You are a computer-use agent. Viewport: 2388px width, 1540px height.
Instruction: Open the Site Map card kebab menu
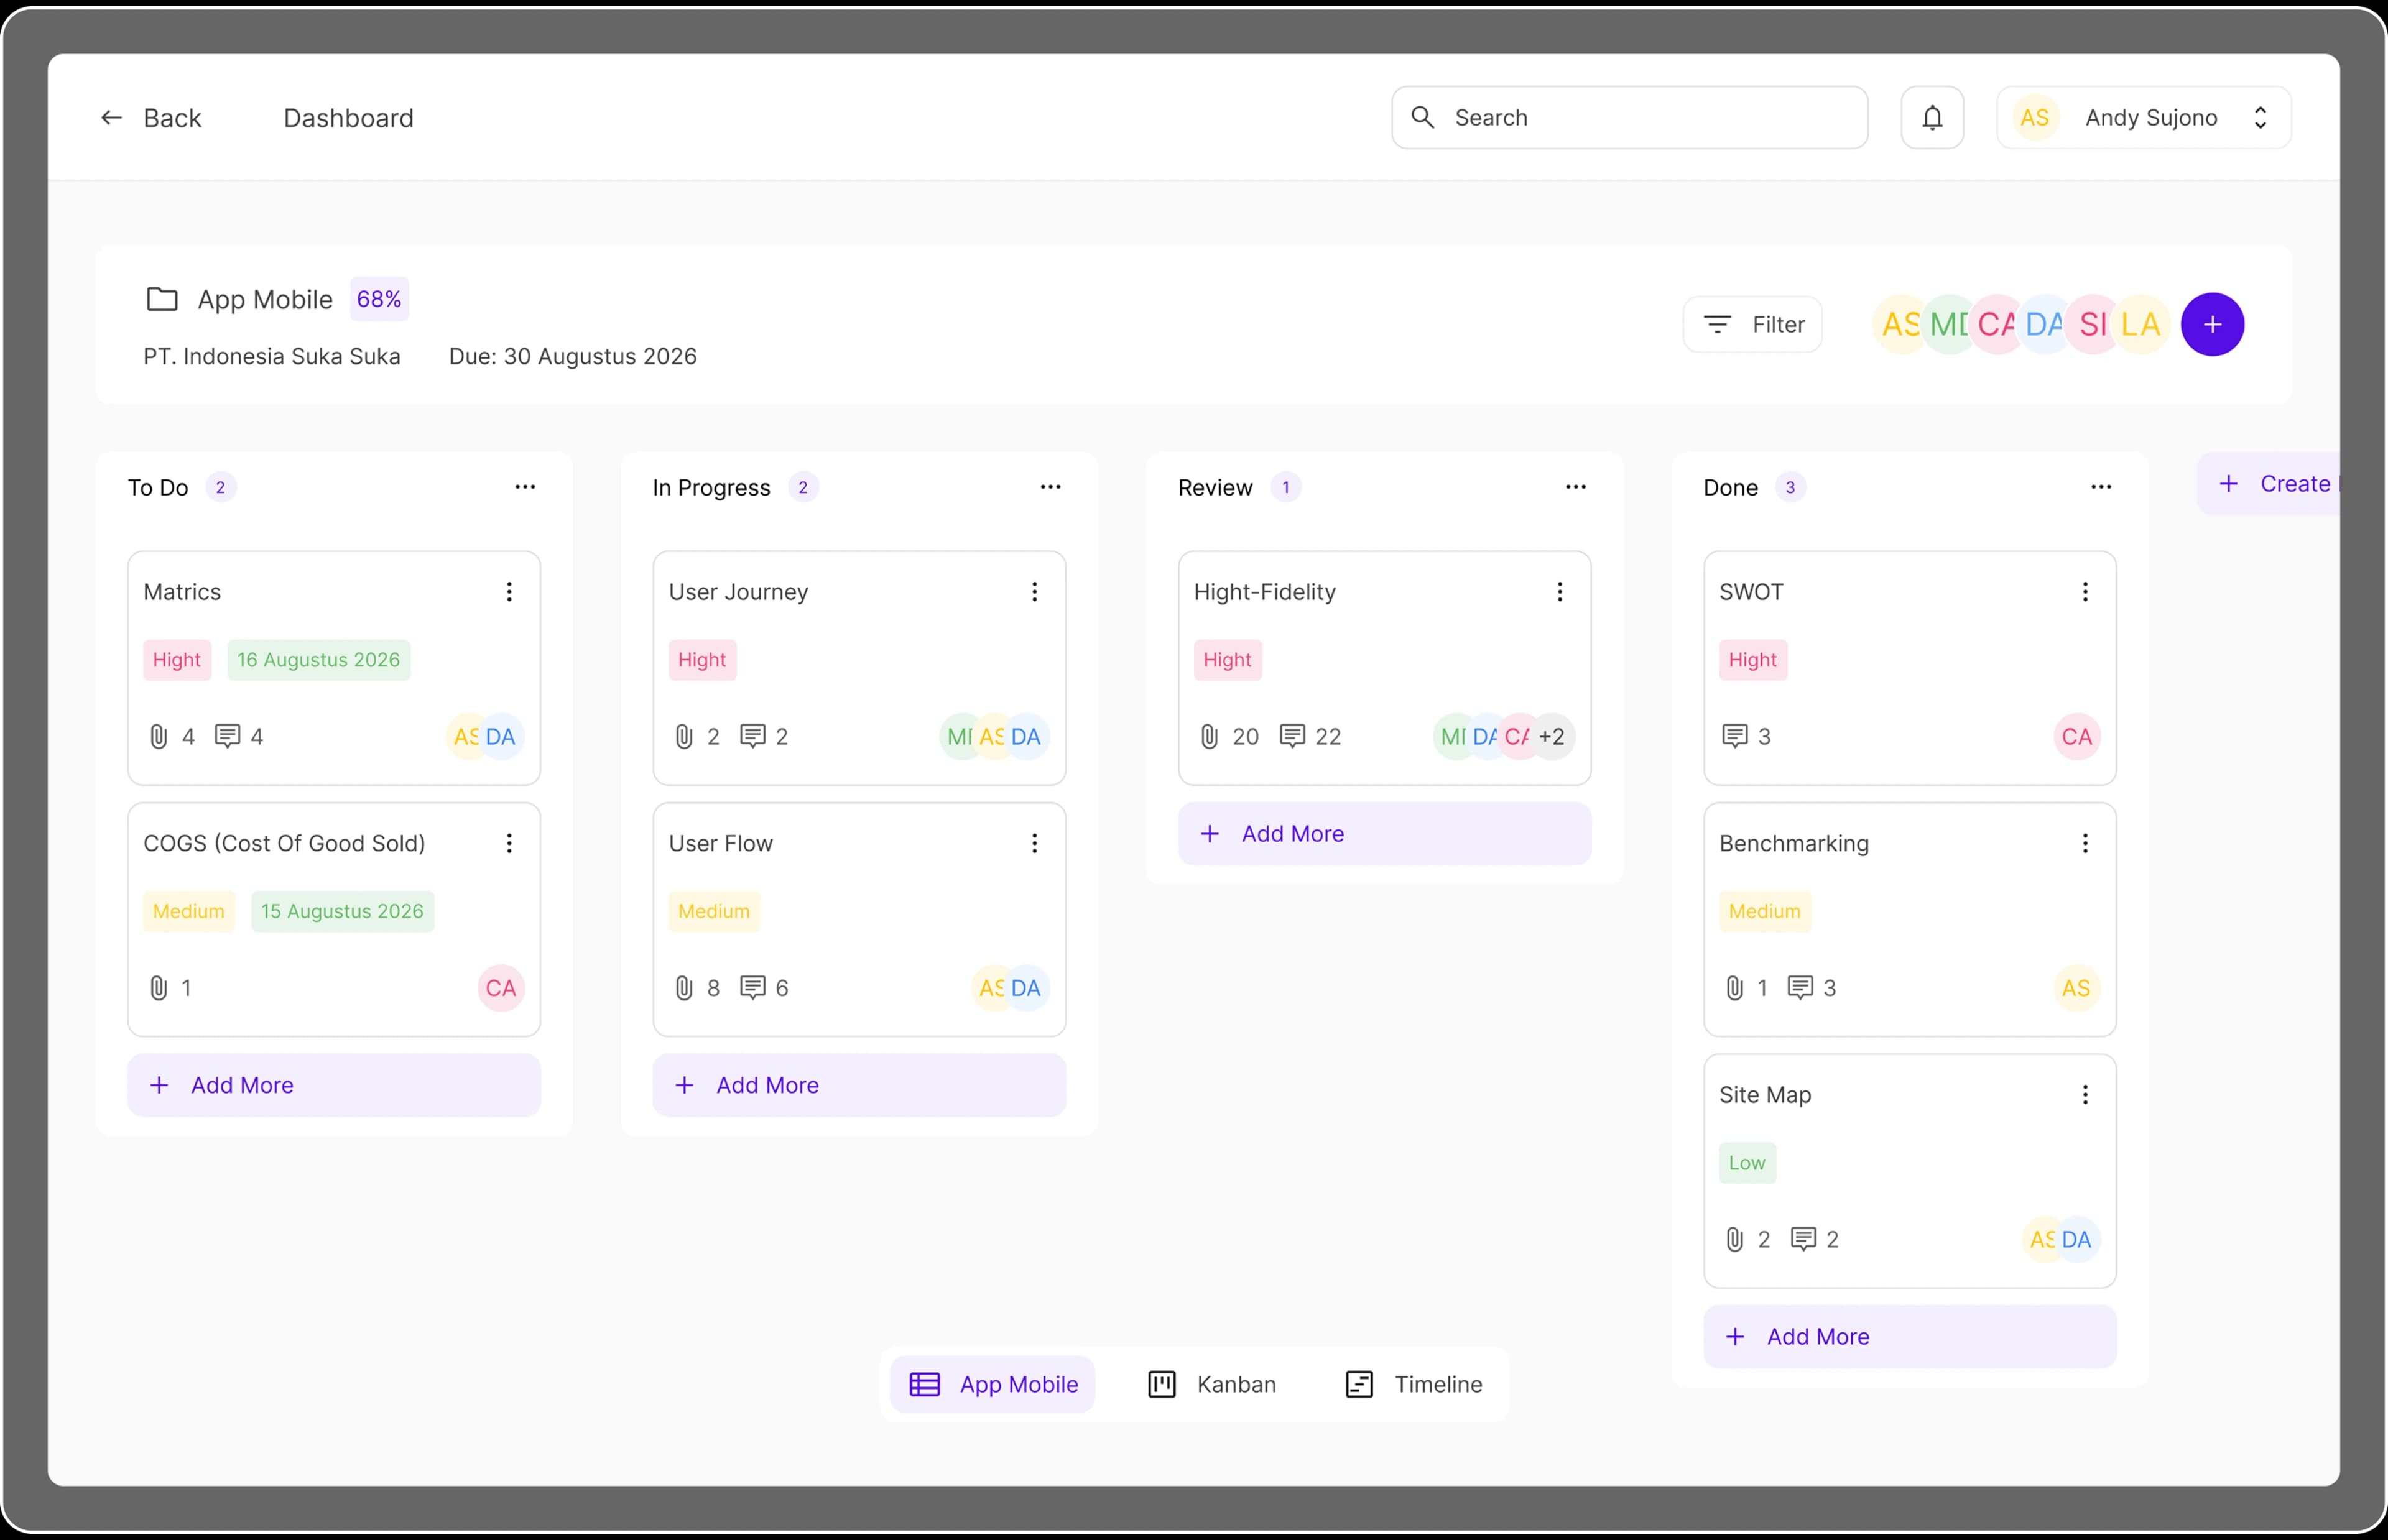[x=2085, y=1095]
